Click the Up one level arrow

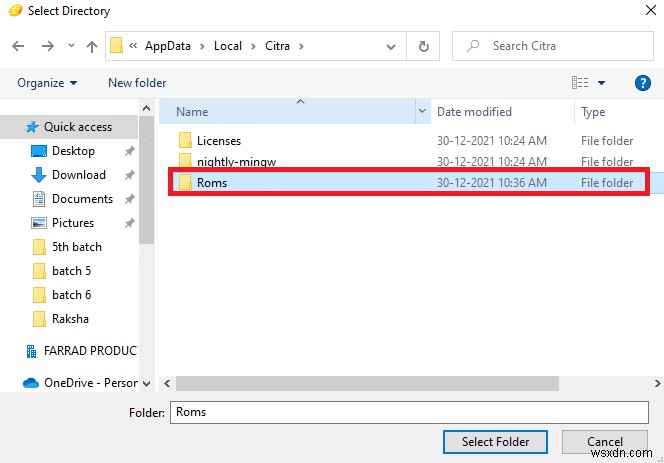pyautogui.click(x=92, y=46)
